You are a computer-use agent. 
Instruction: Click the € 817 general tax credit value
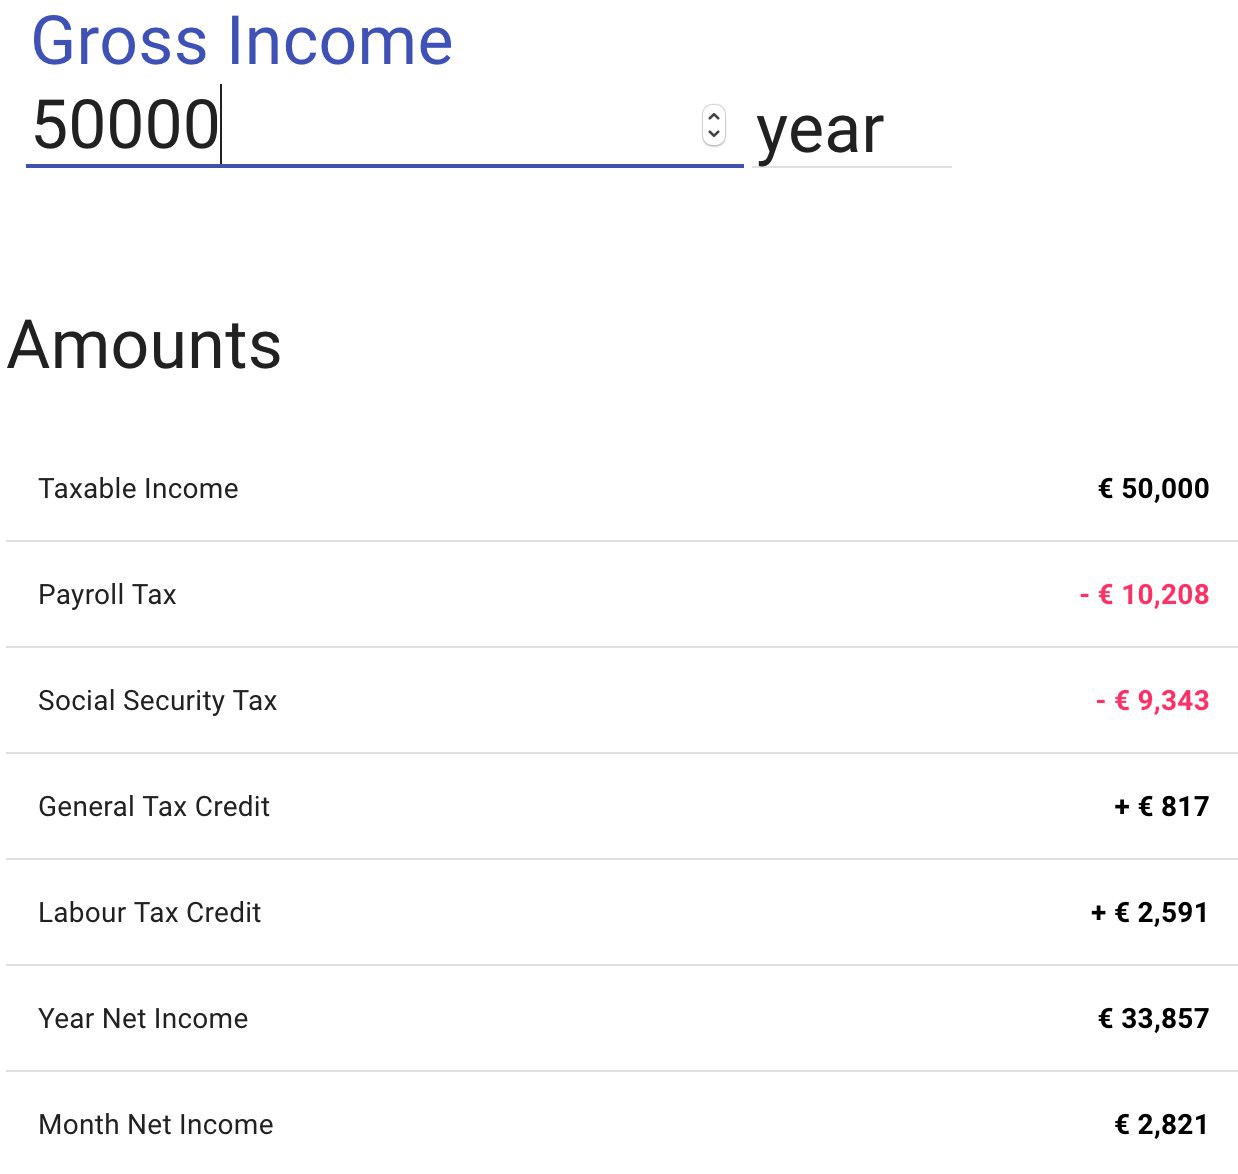click(1161, 807)
